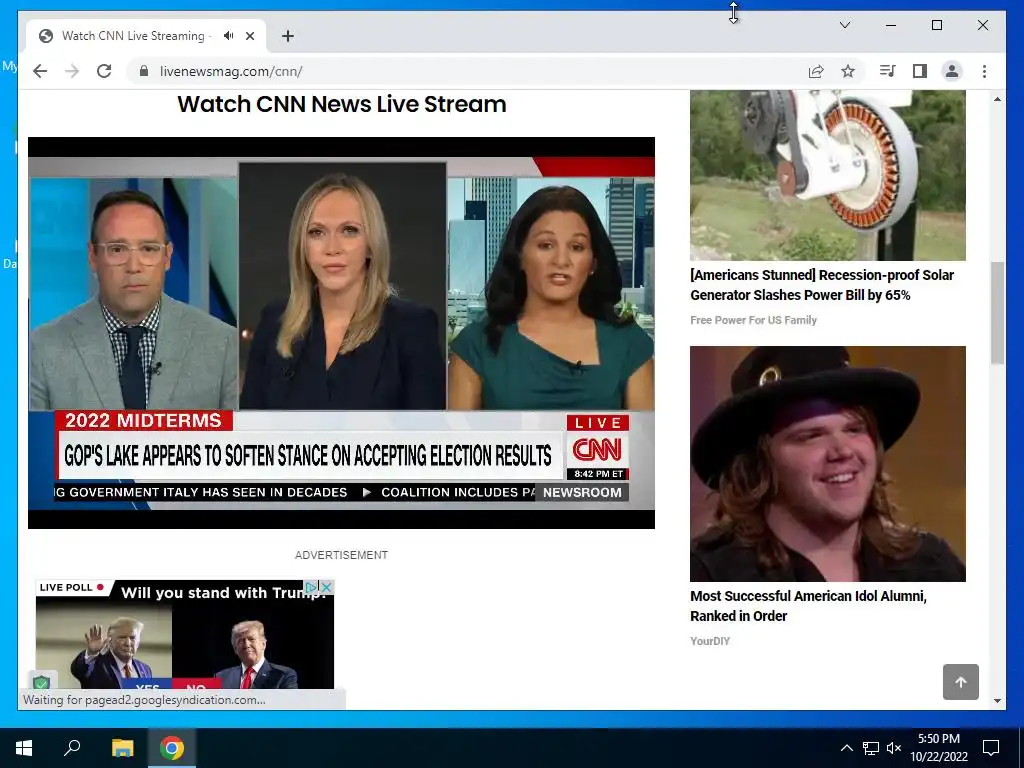Click the Watch CNN News Live Stream heading
Viewport: 1024px width, 768px height.
point(342,104)
